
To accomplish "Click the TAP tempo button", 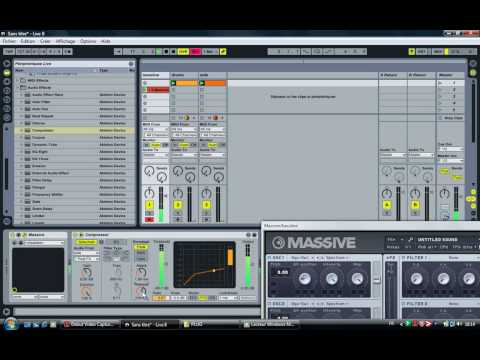I will 9,51.
